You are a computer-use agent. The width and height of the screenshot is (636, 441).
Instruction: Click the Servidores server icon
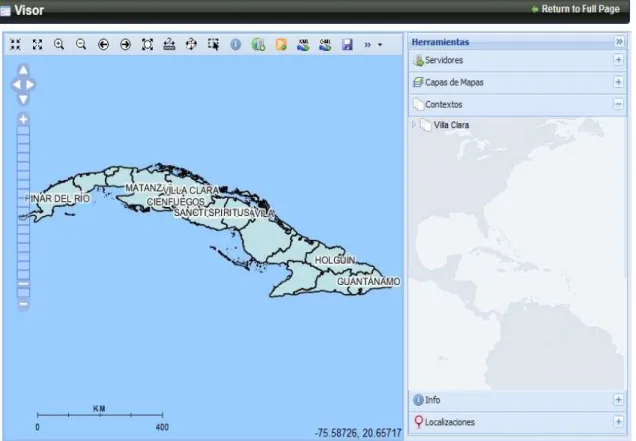[x=418, y=60]
